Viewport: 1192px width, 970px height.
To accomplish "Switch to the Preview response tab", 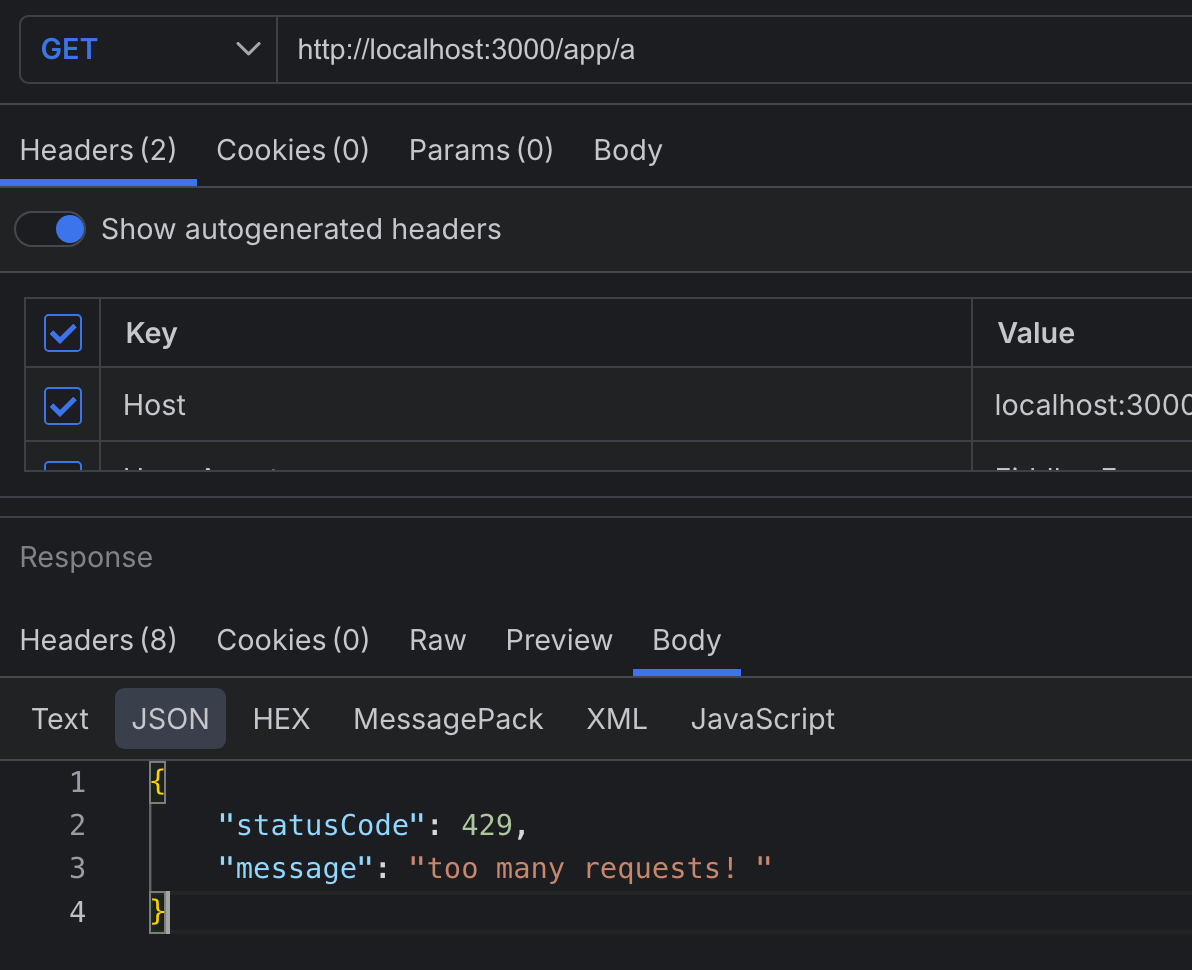I will coord(559,640).
